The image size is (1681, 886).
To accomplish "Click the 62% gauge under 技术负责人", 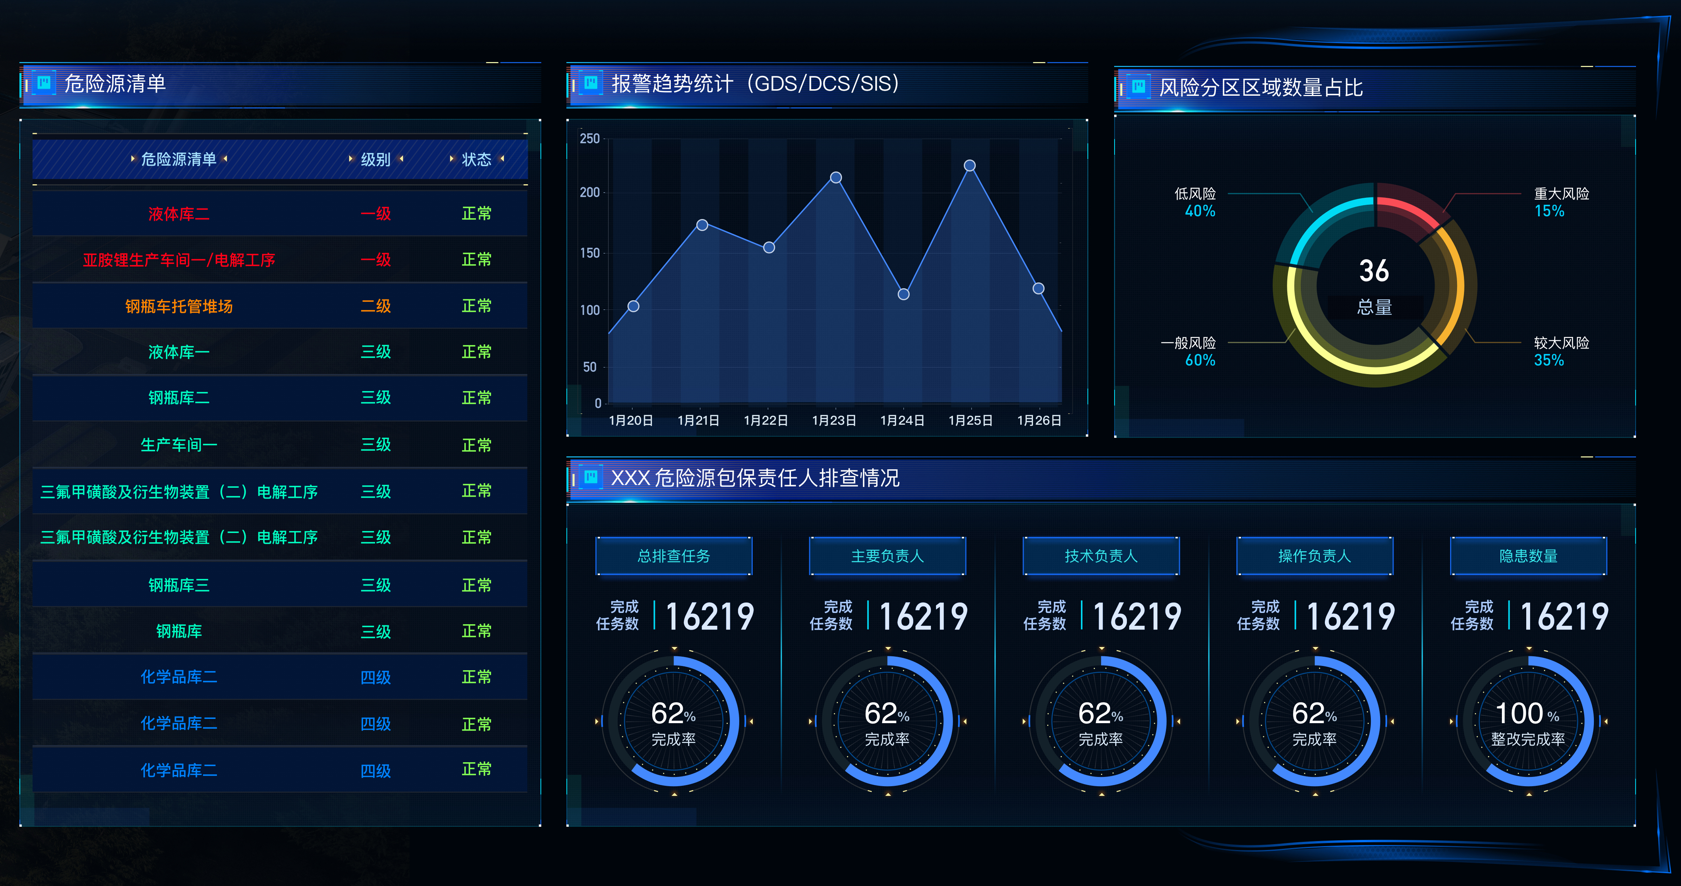I will coord(1101,721).
